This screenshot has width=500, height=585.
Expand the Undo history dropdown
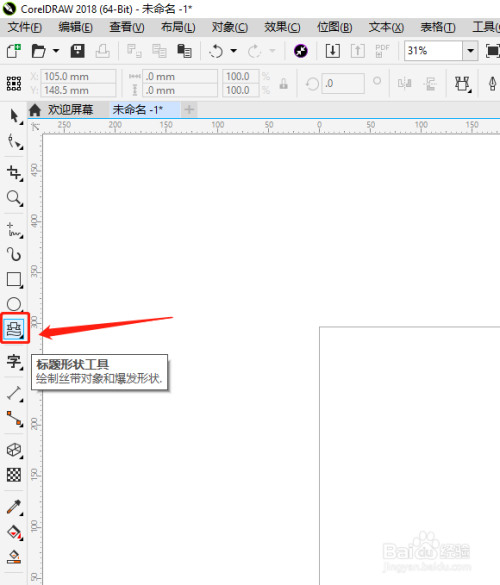tap(234, 51)
